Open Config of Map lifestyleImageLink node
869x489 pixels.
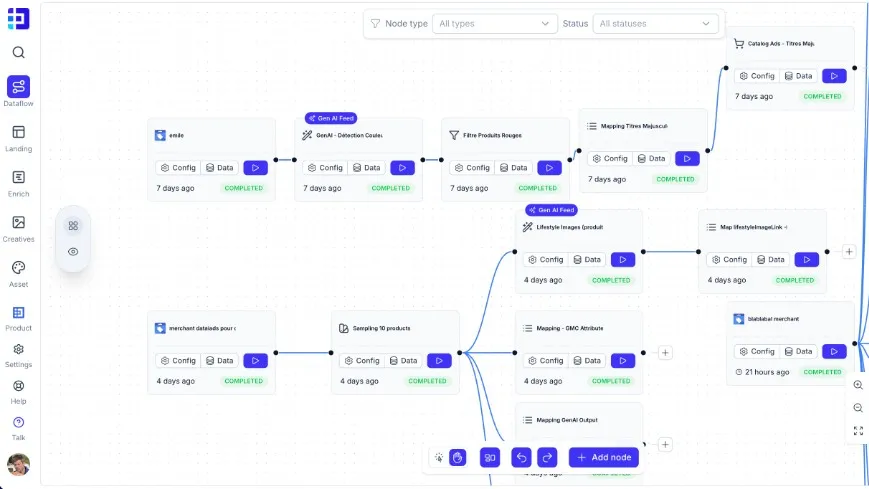[729, 259]
